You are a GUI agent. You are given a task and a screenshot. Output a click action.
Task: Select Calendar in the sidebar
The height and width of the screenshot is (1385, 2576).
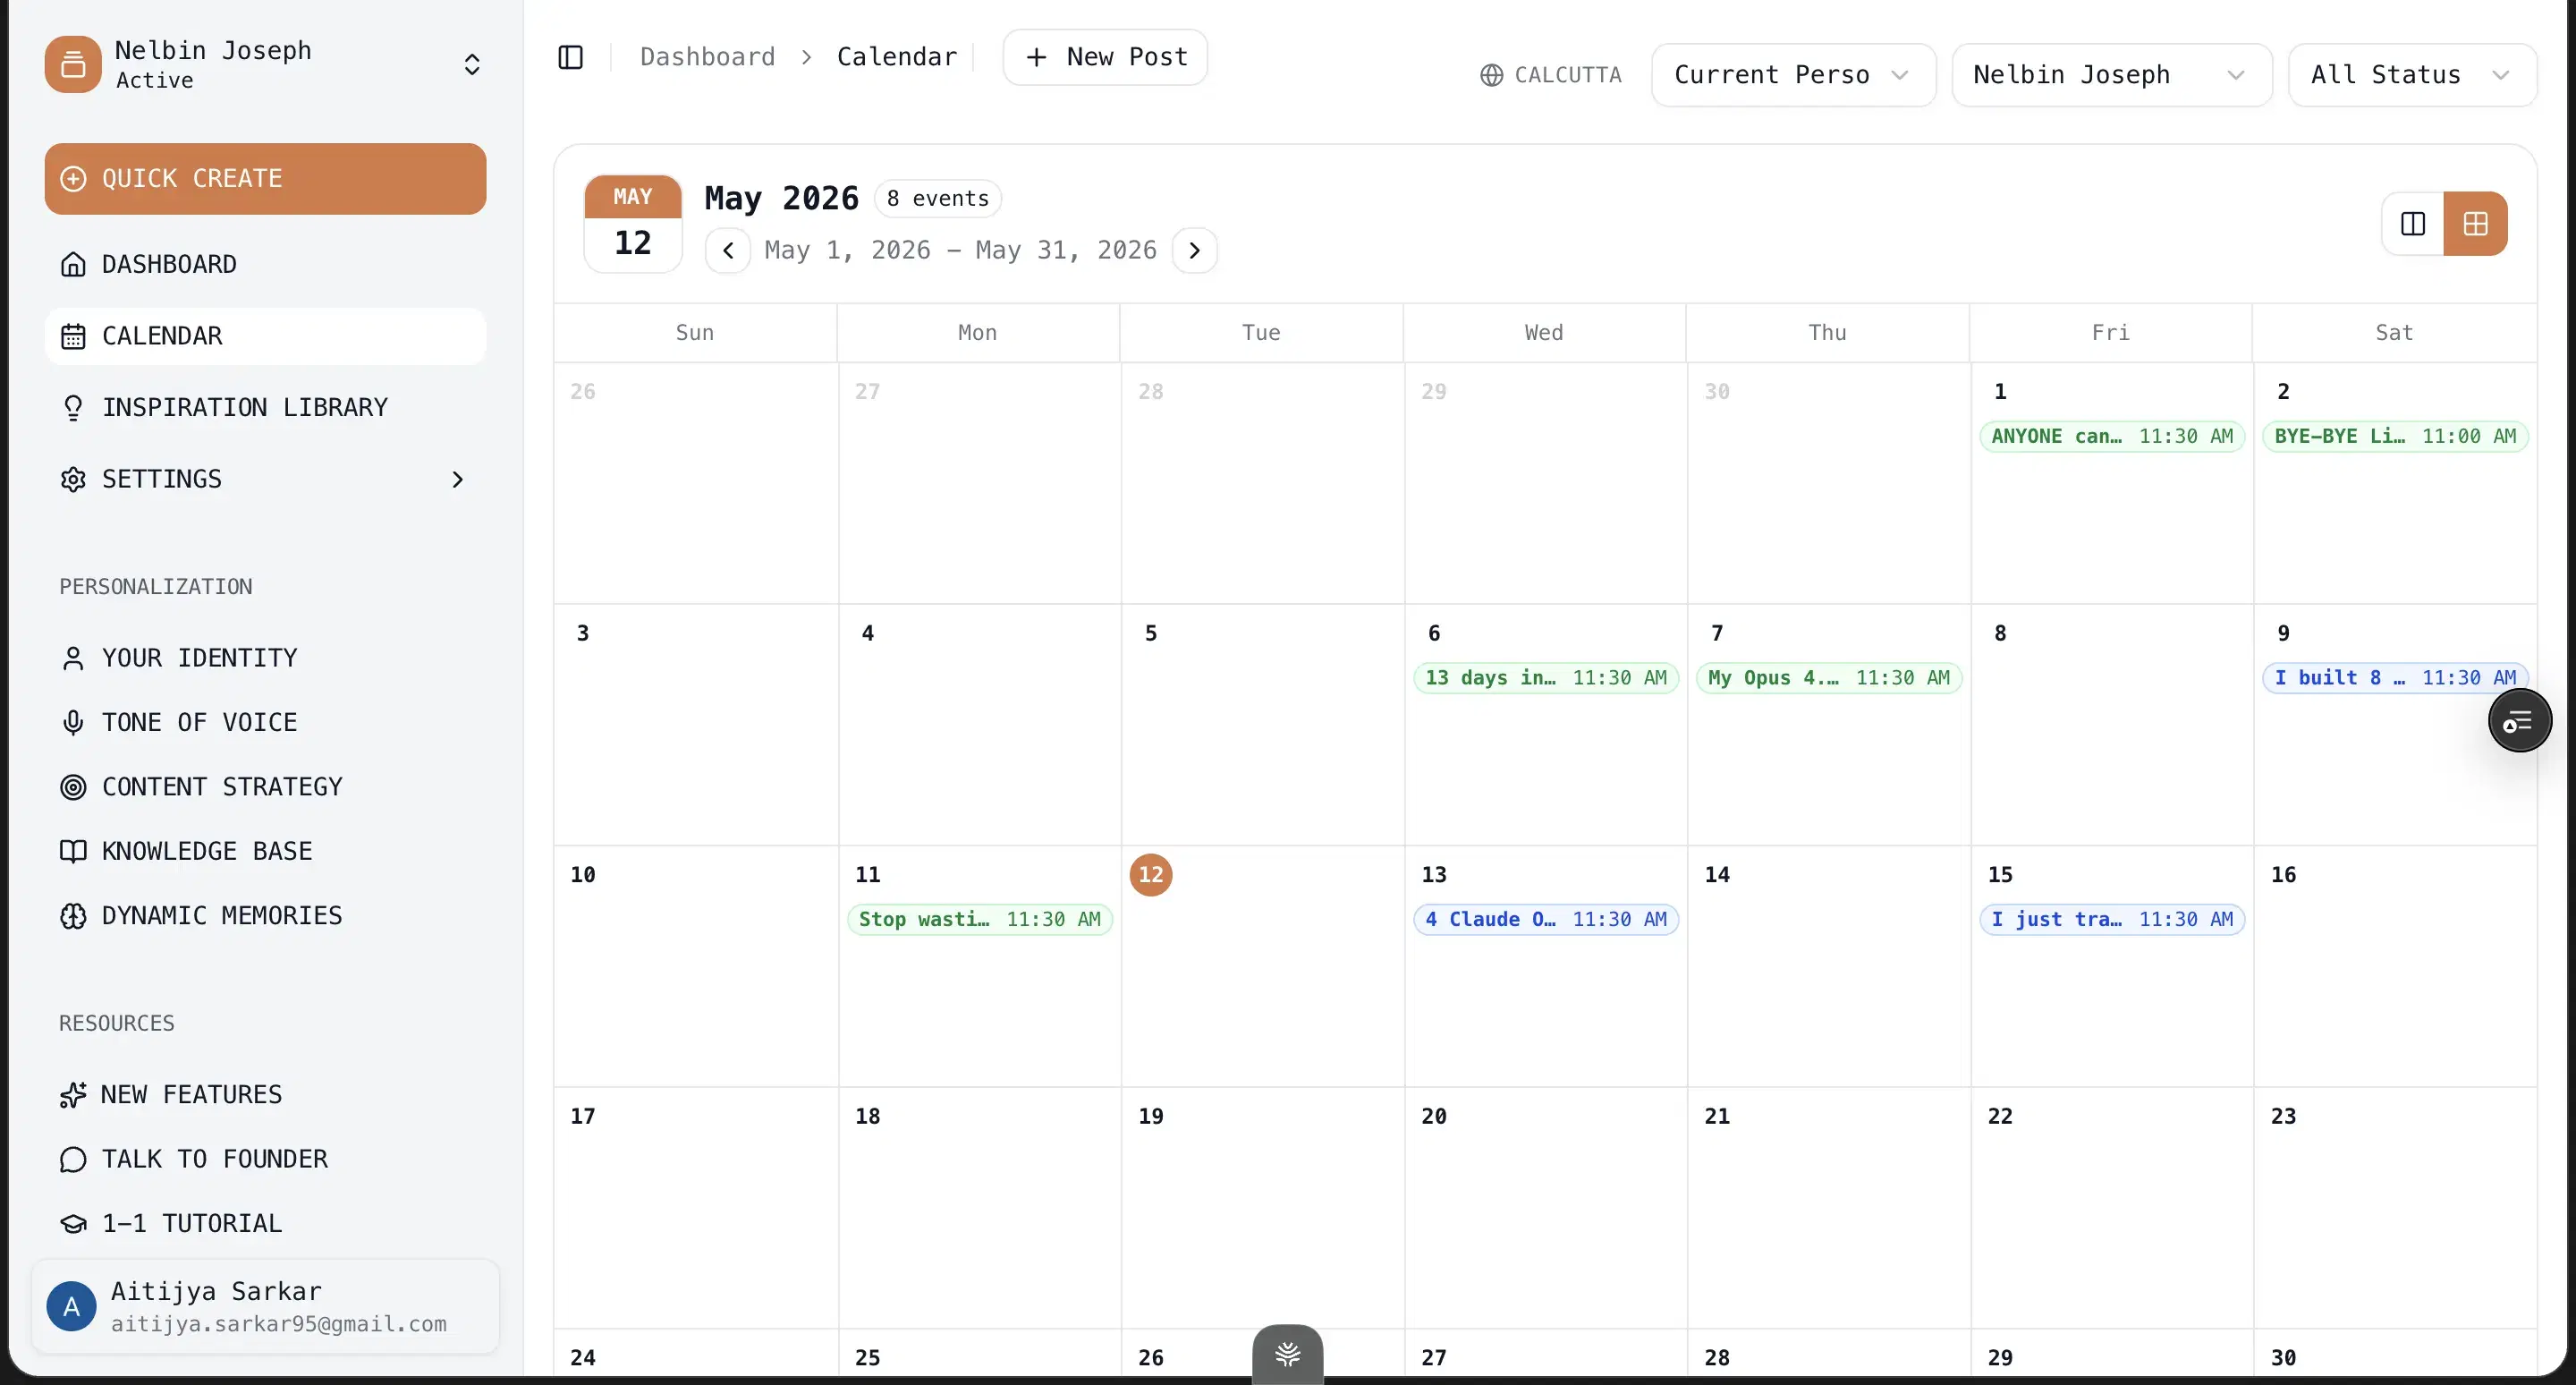pyautogui.click(x=265, y=336)
